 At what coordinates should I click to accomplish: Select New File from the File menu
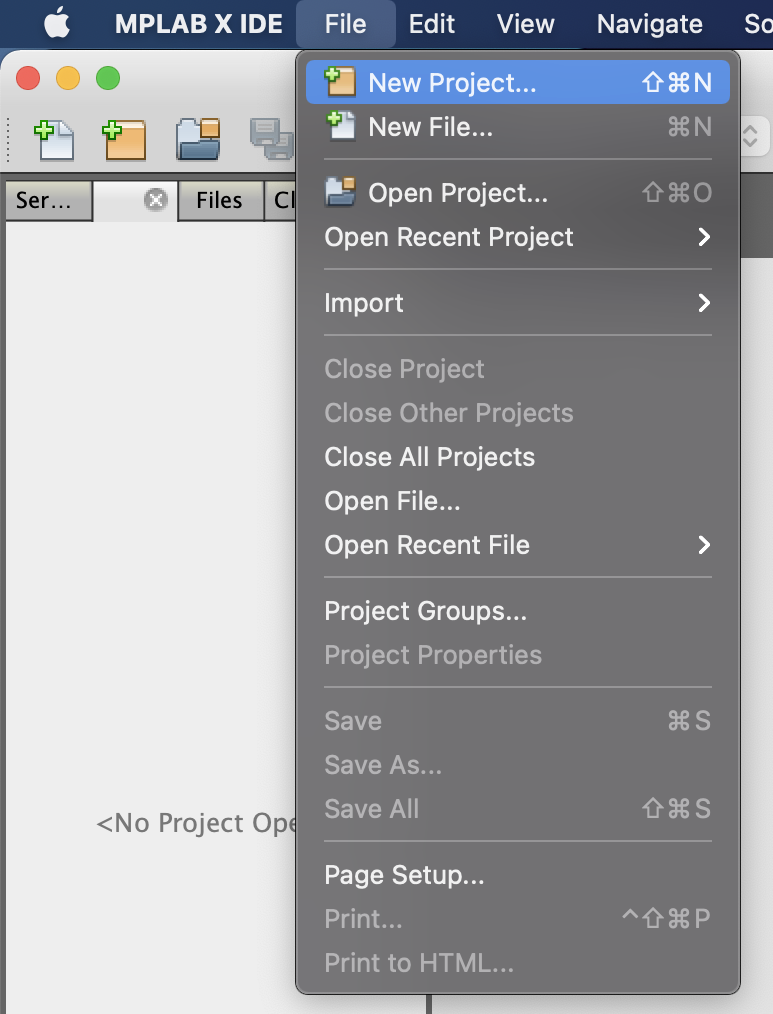pyautogui.click(x=430, y=127)
